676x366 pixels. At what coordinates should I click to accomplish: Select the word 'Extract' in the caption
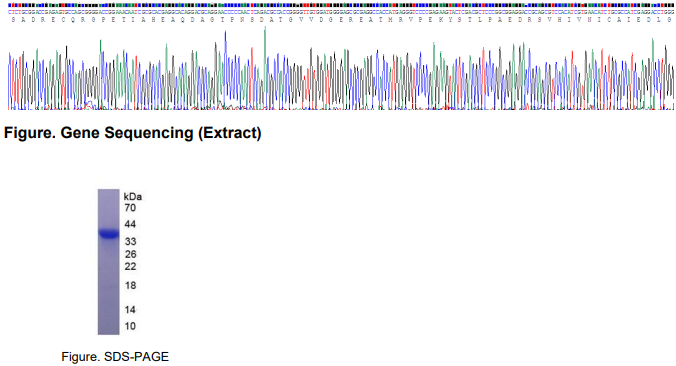click(230, 133)
